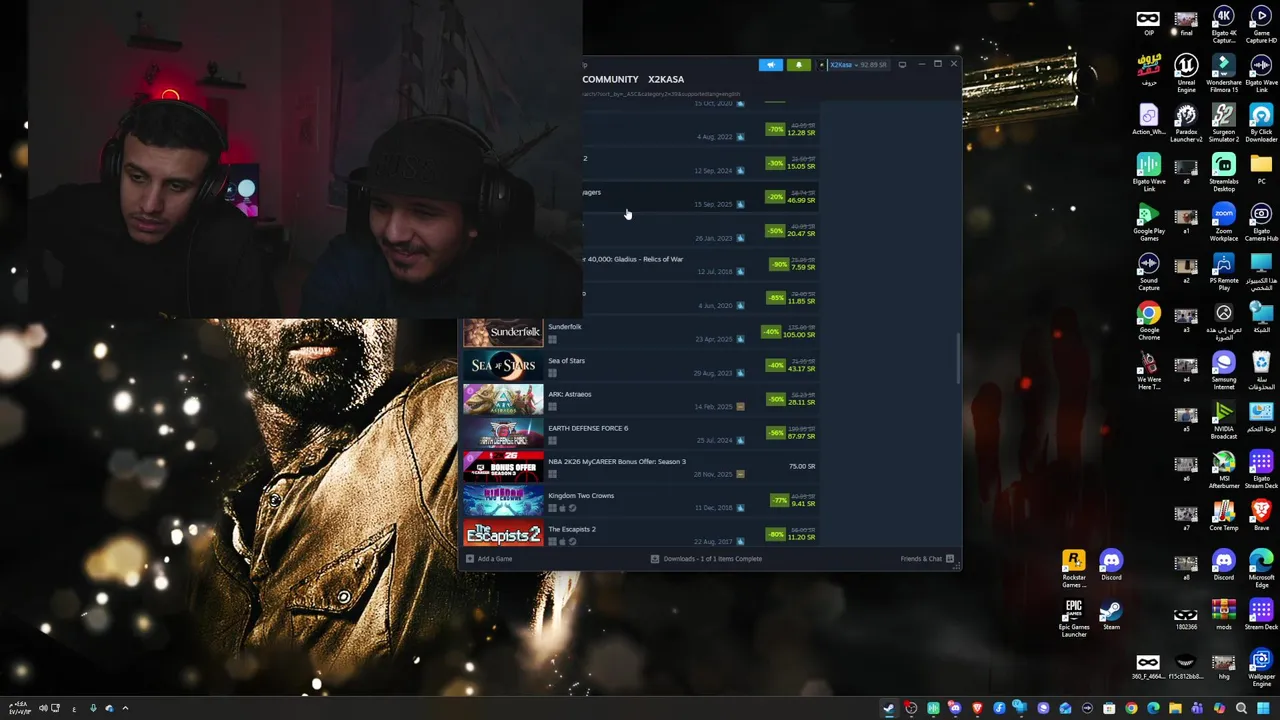Open Elgato 4K Capture desktop icon
Screen dimensions: 1280x720
[x=1224, y=25]
